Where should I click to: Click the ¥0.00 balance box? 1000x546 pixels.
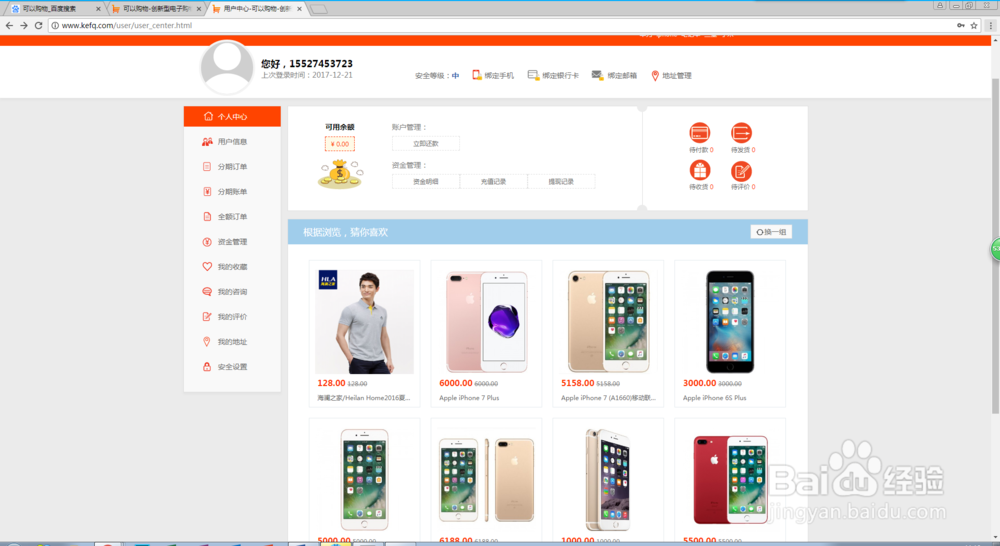coord(340,144)
